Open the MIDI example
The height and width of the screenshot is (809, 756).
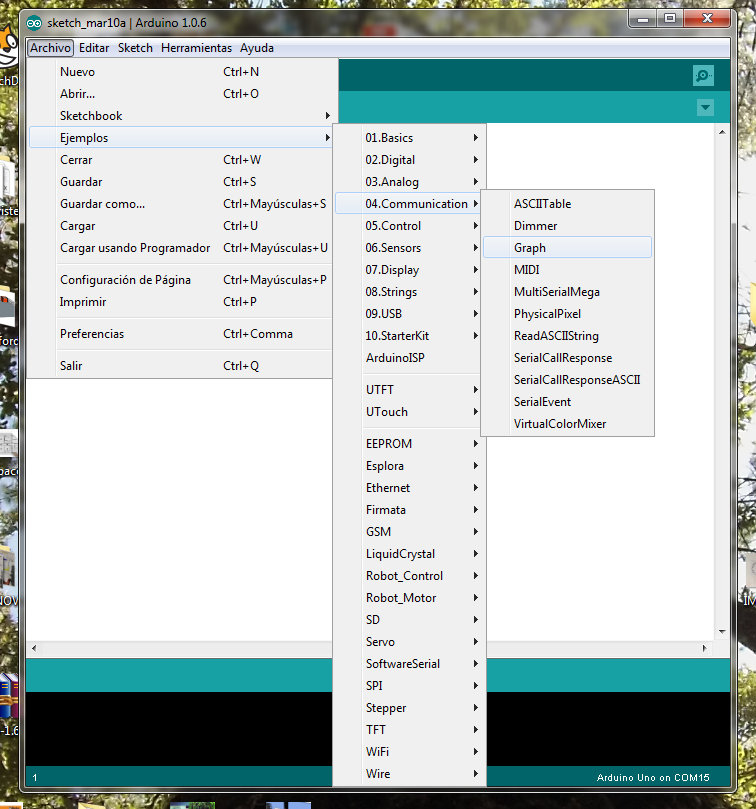pyautogui.click(x=568, y=270)
